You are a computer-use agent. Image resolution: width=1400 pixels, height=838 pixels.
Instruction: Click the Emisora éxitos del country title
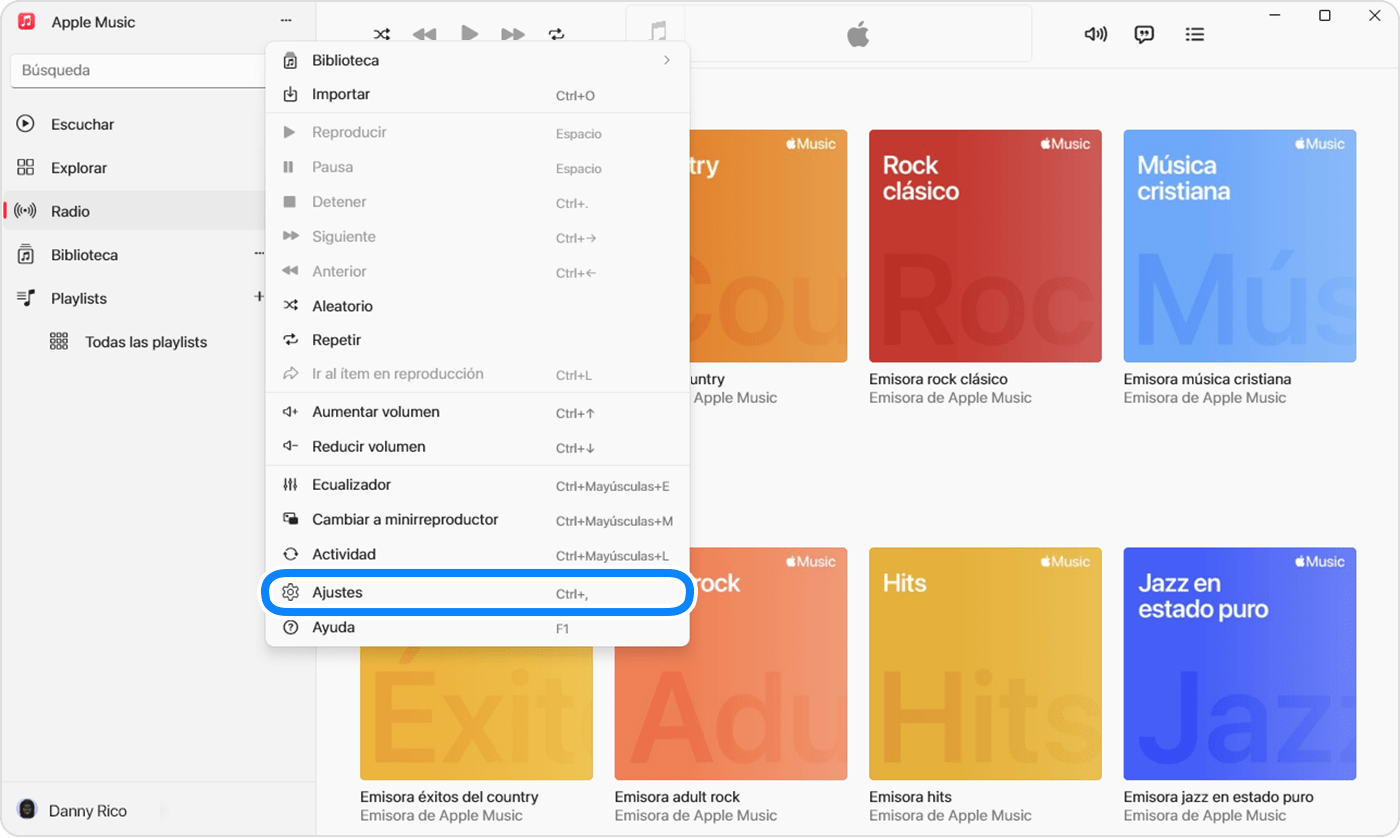click(x=449, y=797)
